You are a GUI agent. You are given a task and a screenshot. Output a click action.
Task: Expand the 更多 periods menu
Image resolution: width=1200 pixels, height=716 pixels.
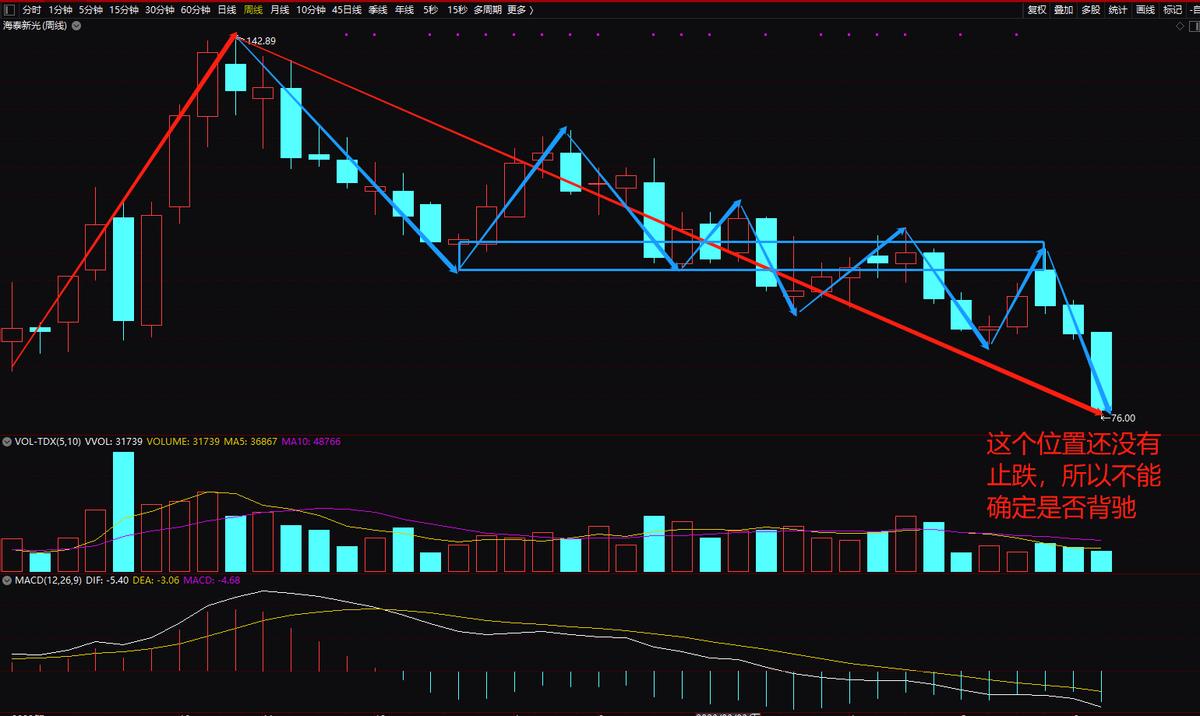click(520, 10)
